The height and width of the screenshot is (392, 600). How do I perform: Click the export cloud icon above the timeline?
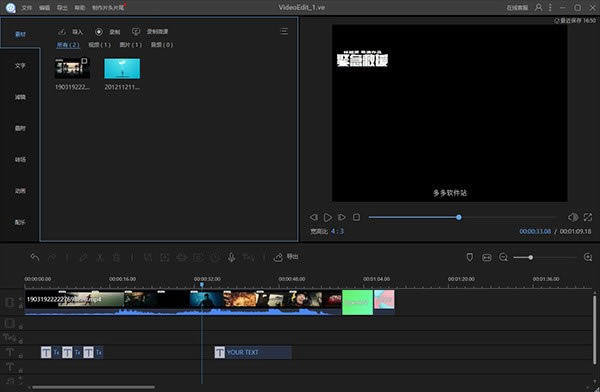click(278, 257)
